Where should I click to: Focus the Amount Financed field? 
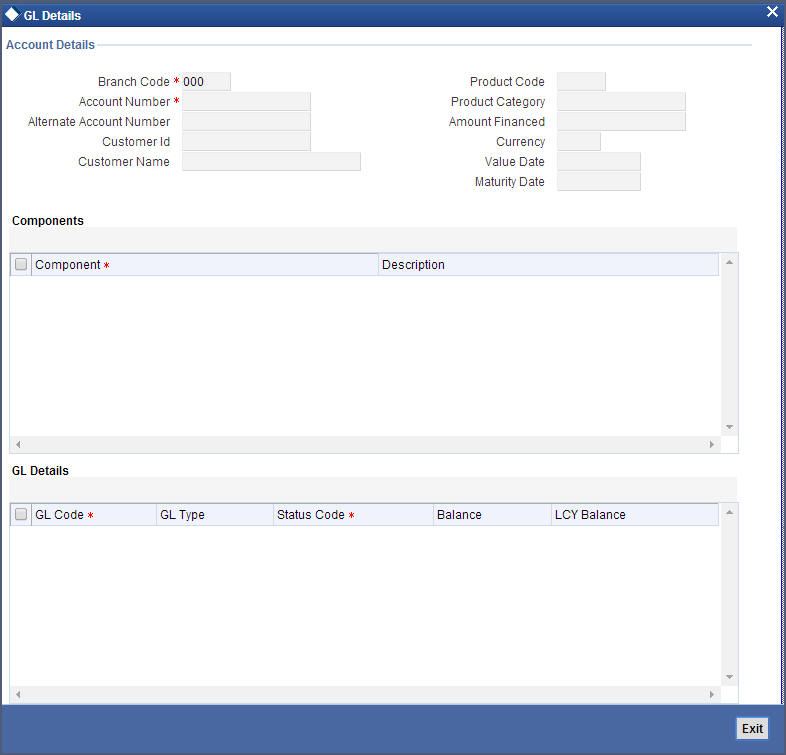click(621, 122)
